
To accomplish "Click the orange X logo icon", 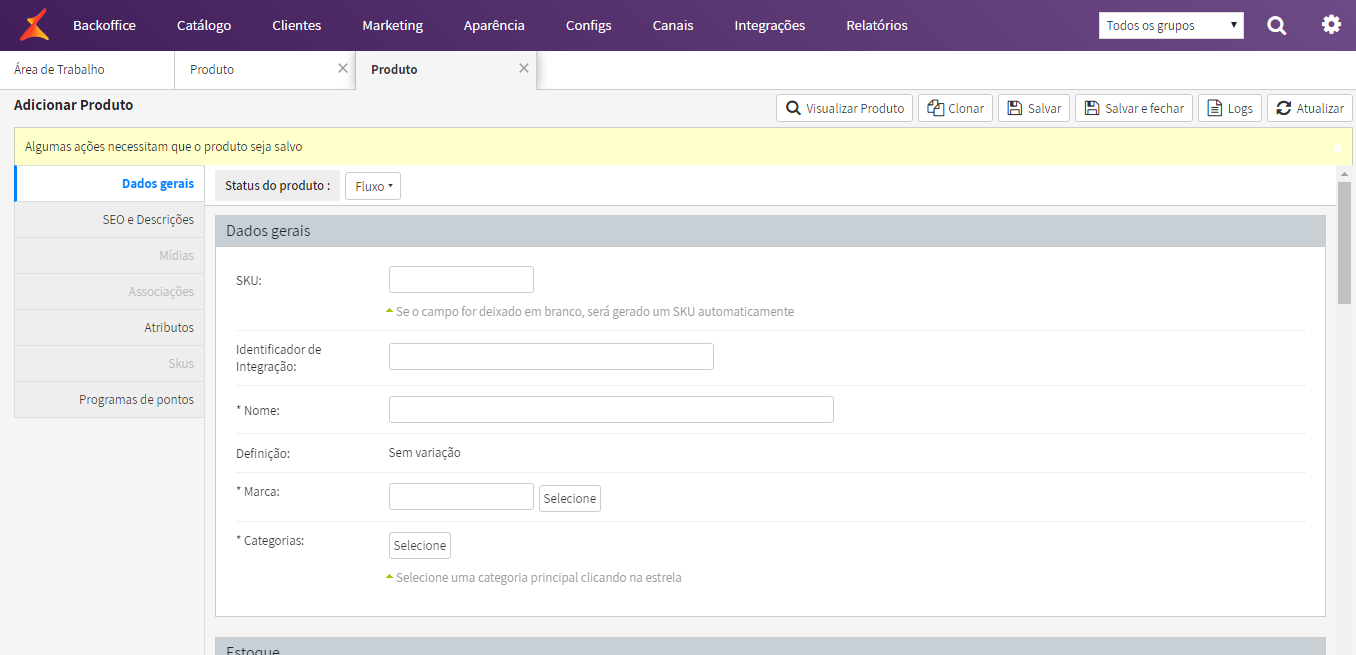I will (34, 25).
